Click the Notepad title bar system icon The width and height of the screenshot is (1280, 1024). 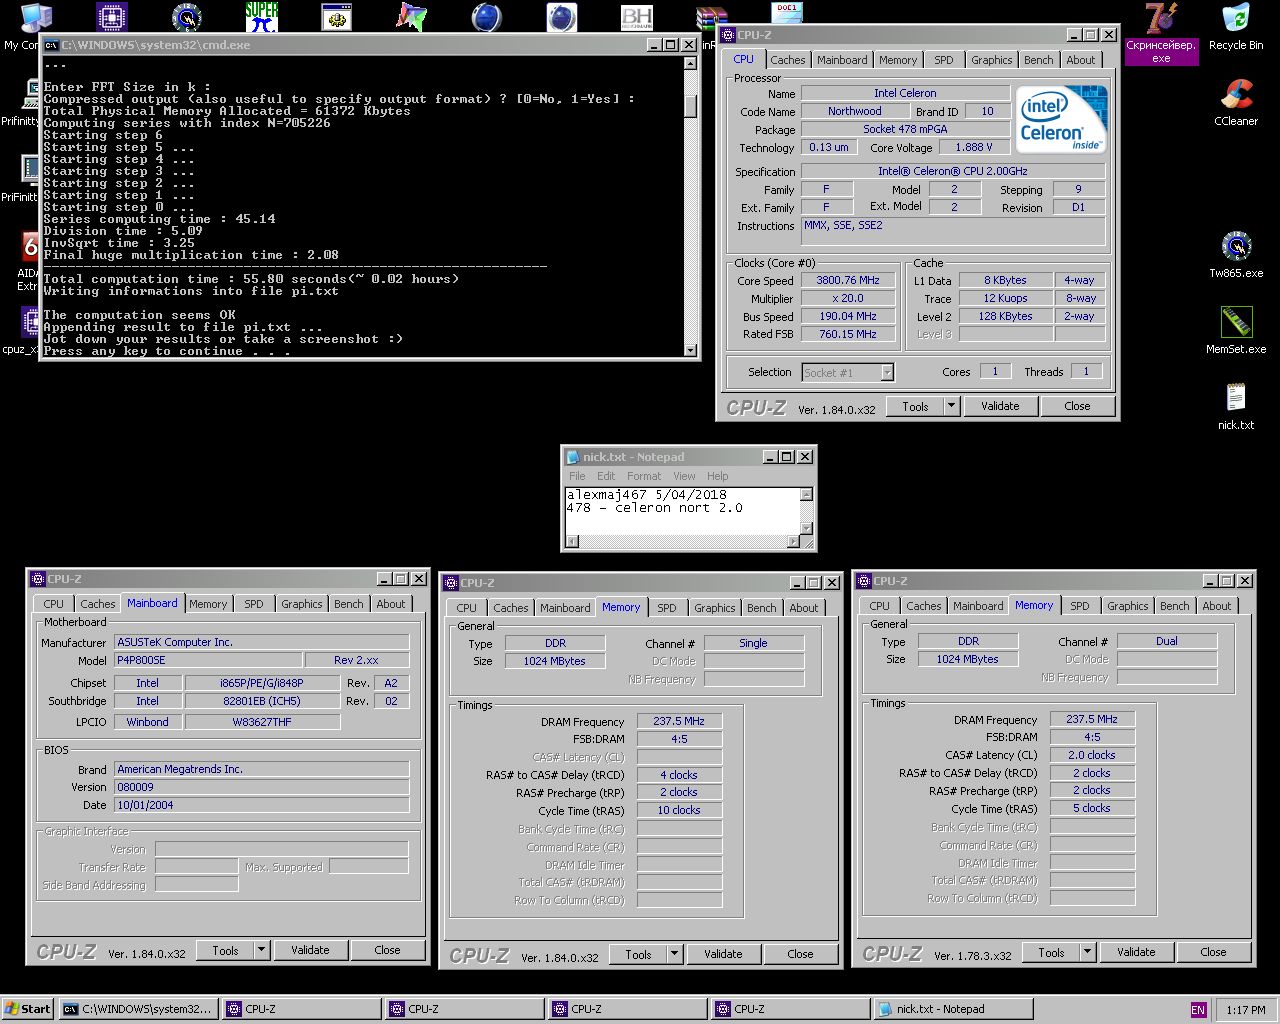(x=572, y=457)
